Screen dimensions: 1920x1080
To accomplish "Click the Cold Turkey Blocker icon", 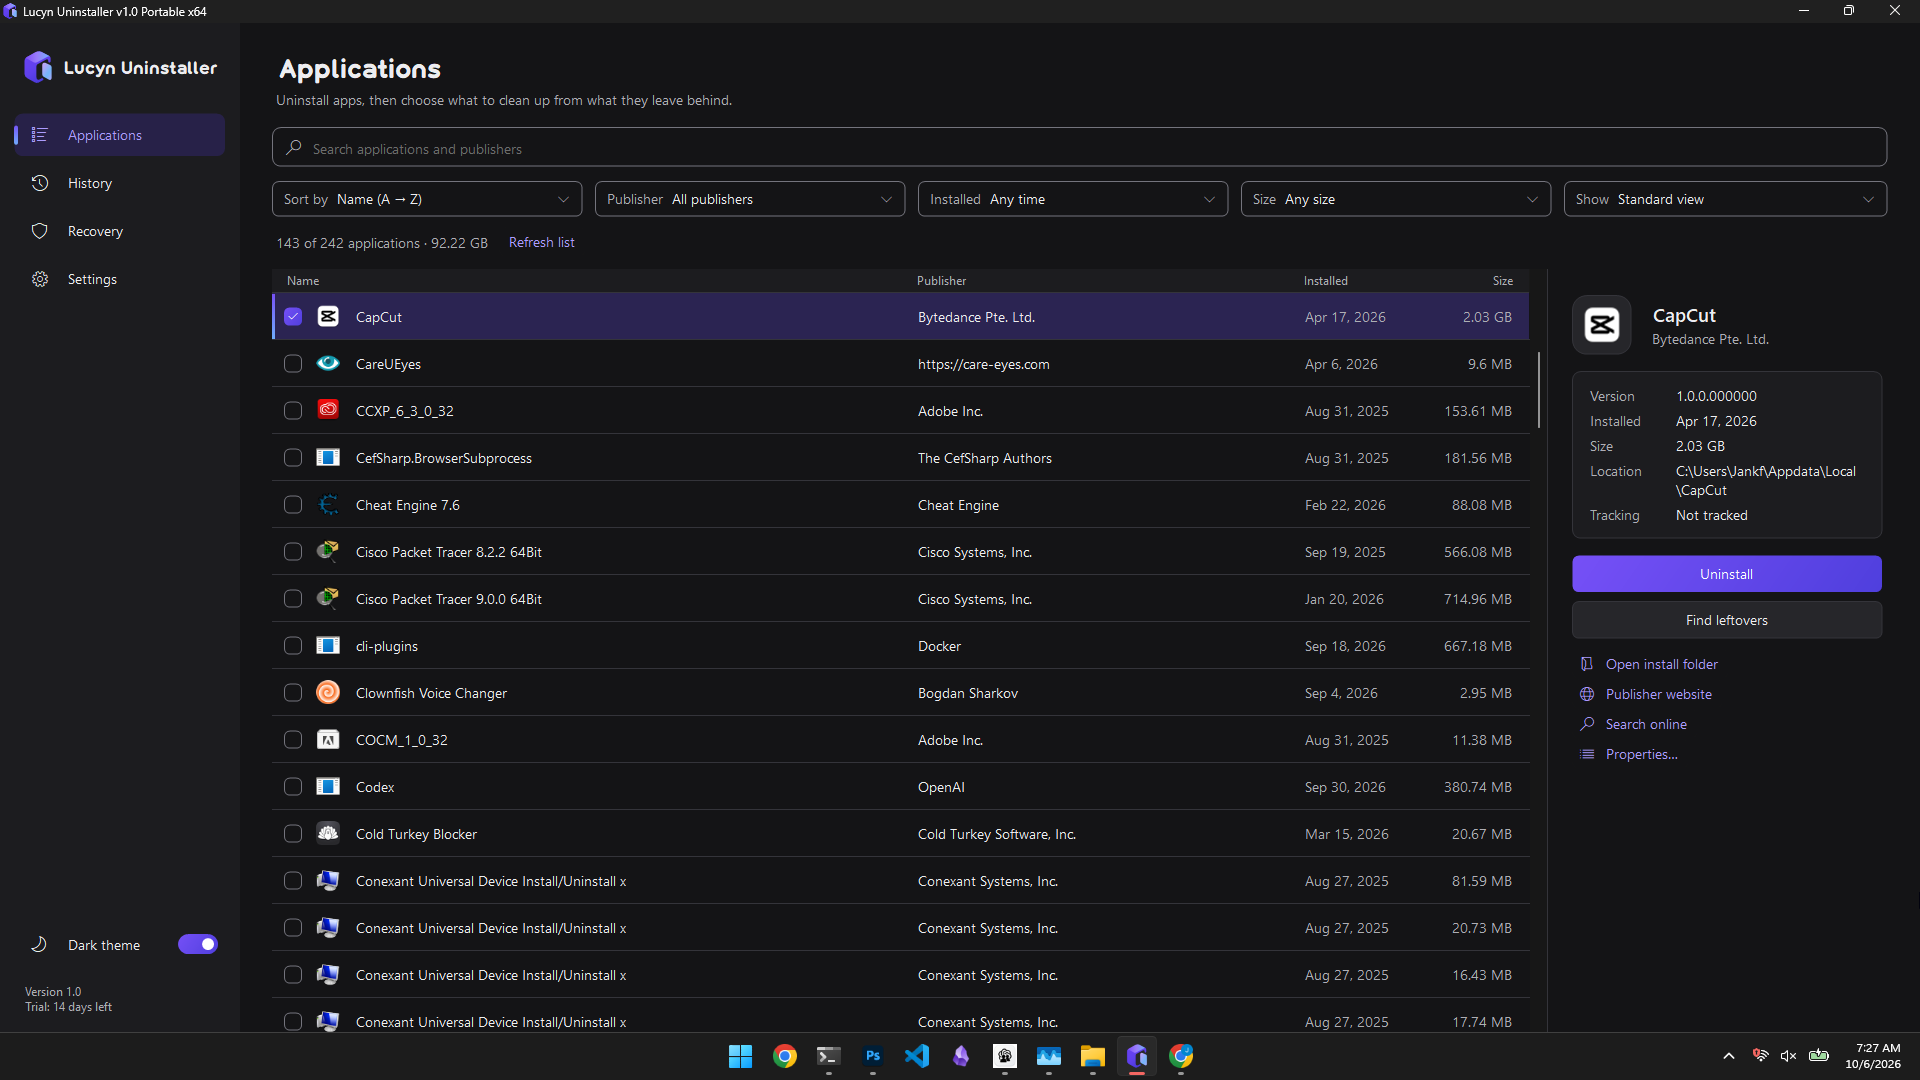I will click(x=328, y=833).
